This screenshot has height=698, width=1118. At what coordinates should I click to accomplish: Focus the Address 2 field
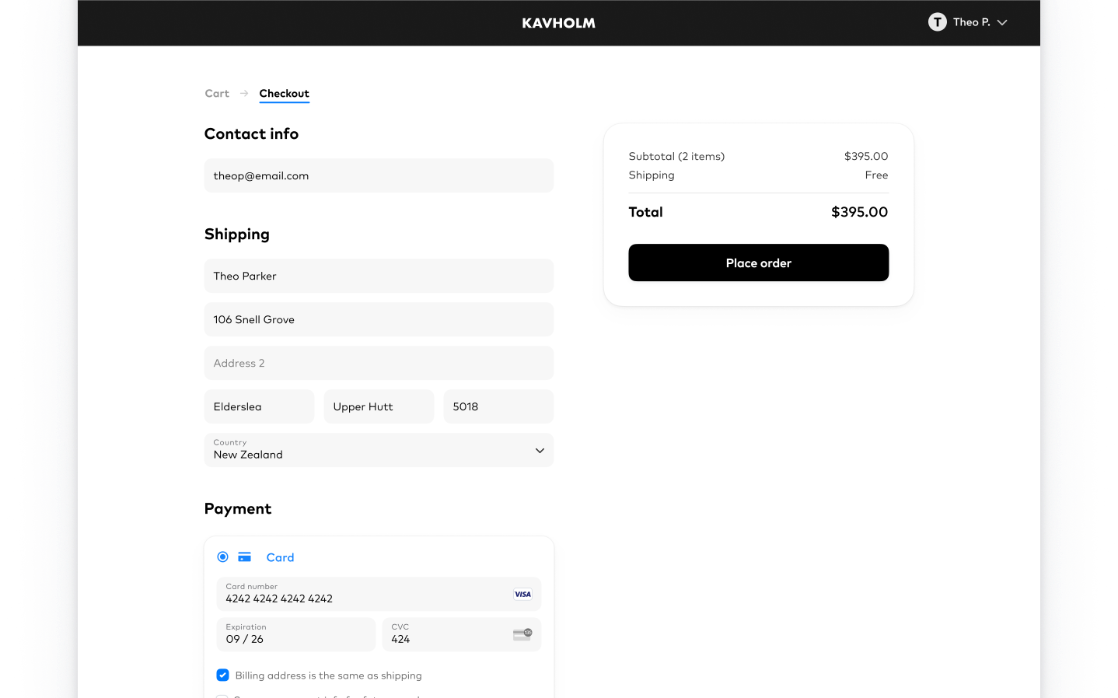pyautogui.click(x=378, y=363)
